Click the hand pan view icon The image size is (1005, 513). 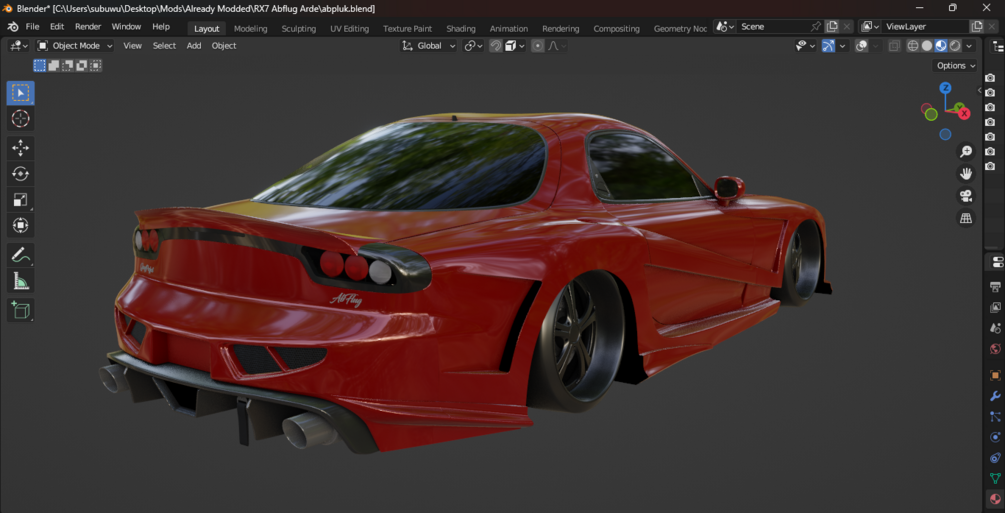click(965, 173)
